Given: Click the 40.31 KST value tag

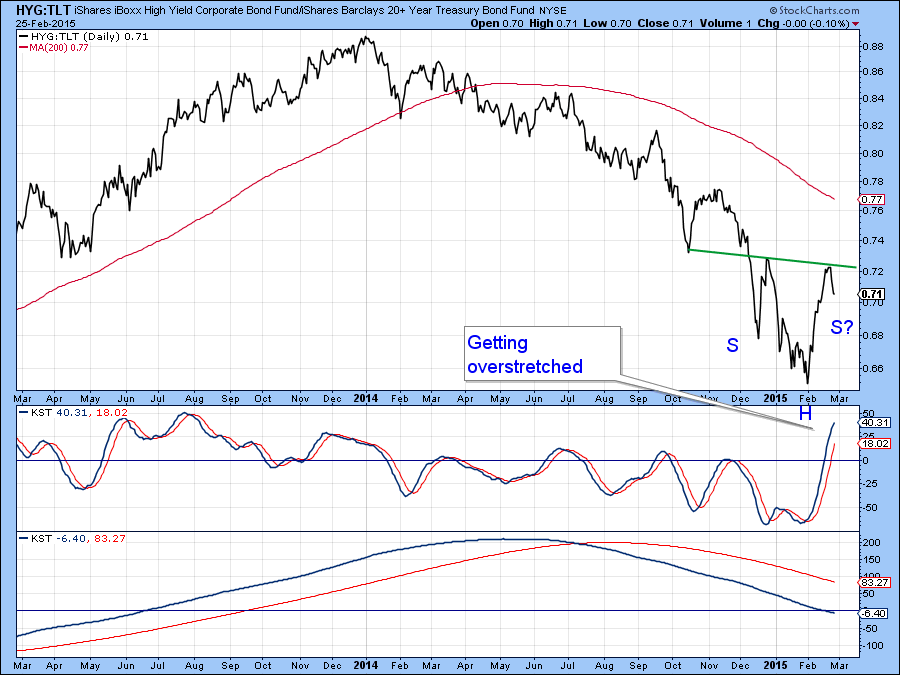Looking at the screenshot, I should pos(875,422).
